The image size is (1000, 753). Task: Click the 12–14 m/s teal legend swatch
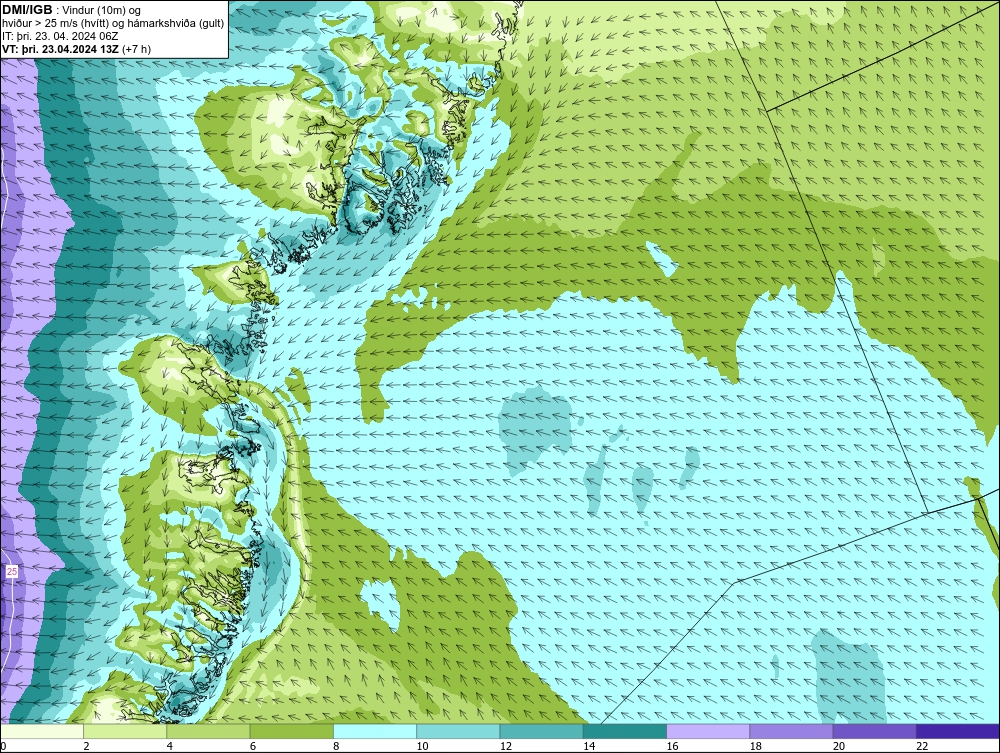tap(541, 731)
